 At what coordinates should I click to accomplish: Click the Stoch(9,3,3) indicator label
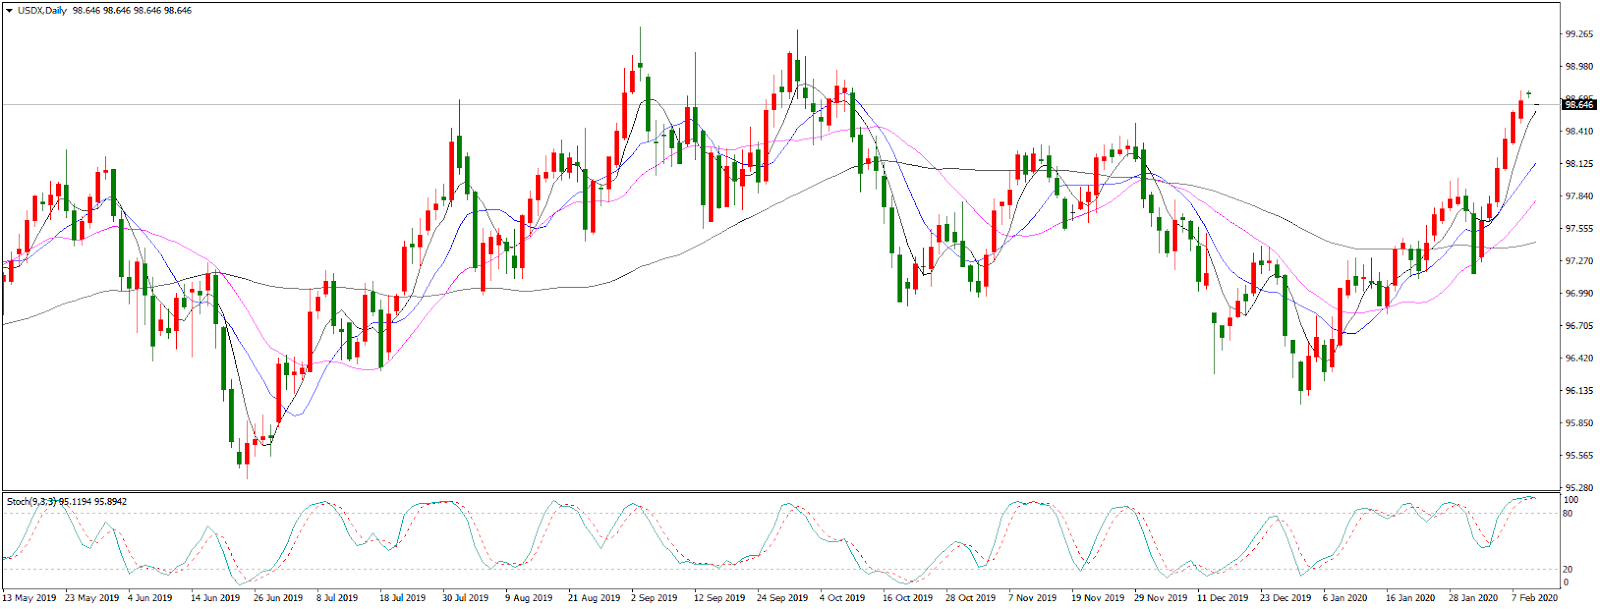click(x=31, y=501)
